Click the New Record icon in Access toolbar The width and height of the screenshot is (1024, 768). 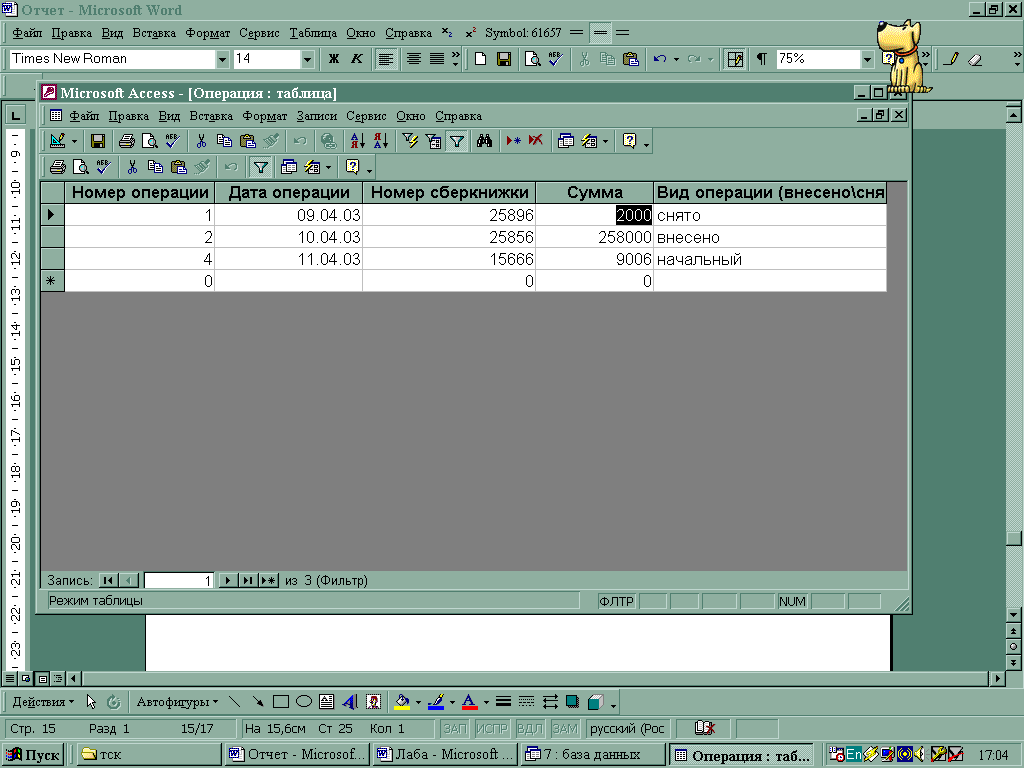click(513, 141)
